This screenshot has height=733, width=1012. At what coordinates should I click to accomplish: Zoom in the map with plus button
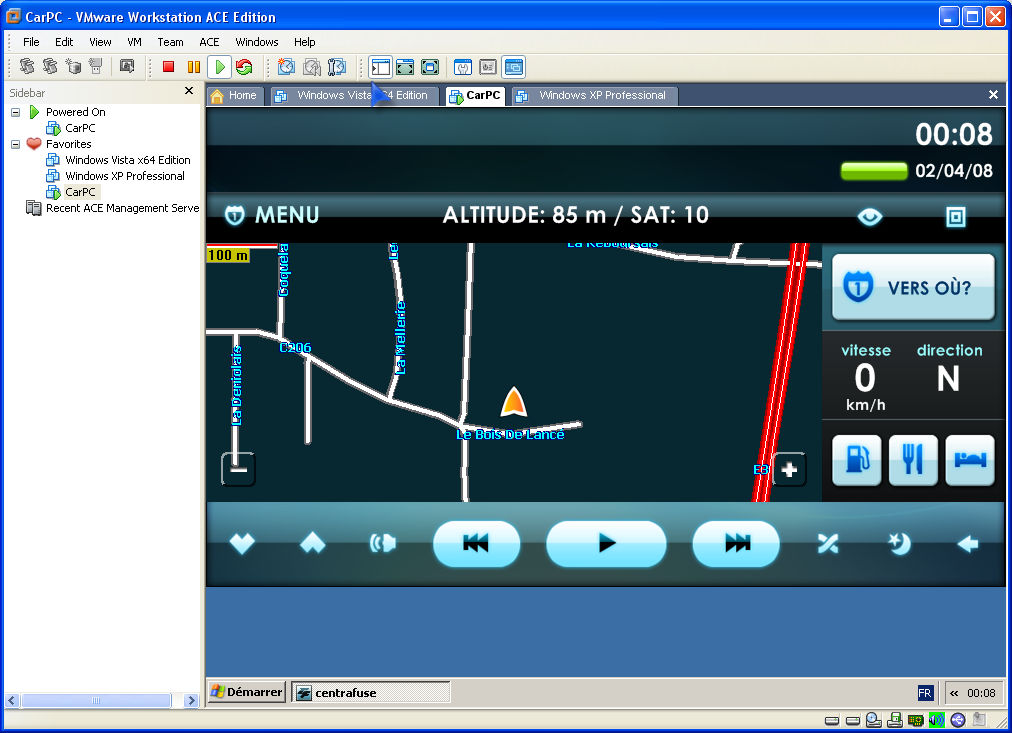point(789,468)
